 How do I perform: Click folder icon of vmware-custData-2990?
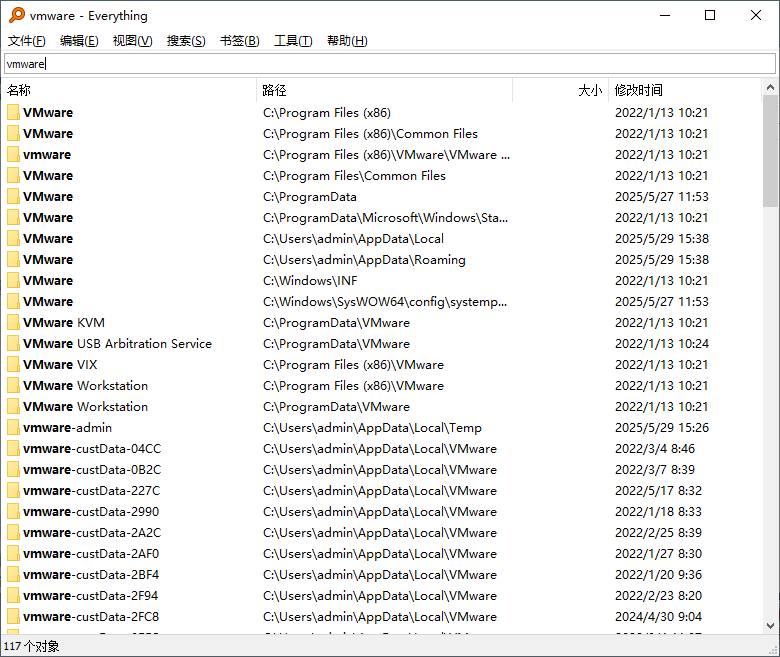click(13, 511)
